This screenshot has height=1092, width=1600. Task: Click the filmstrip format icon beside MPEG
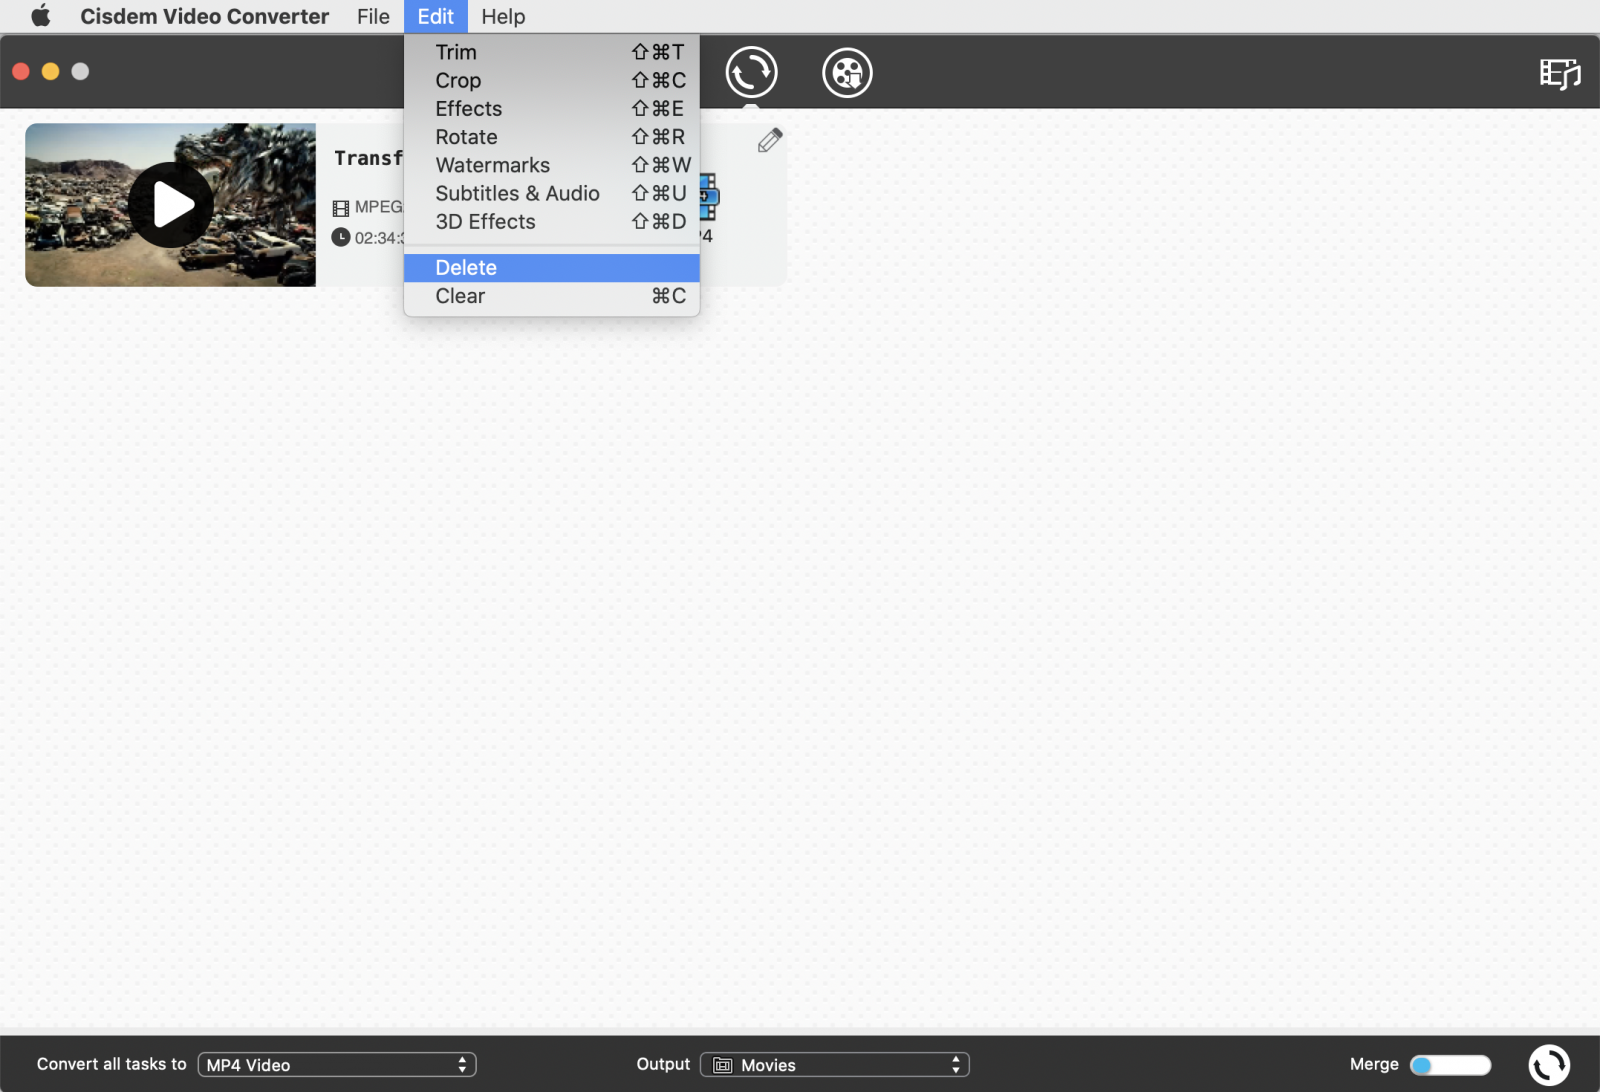click(341, 208)
